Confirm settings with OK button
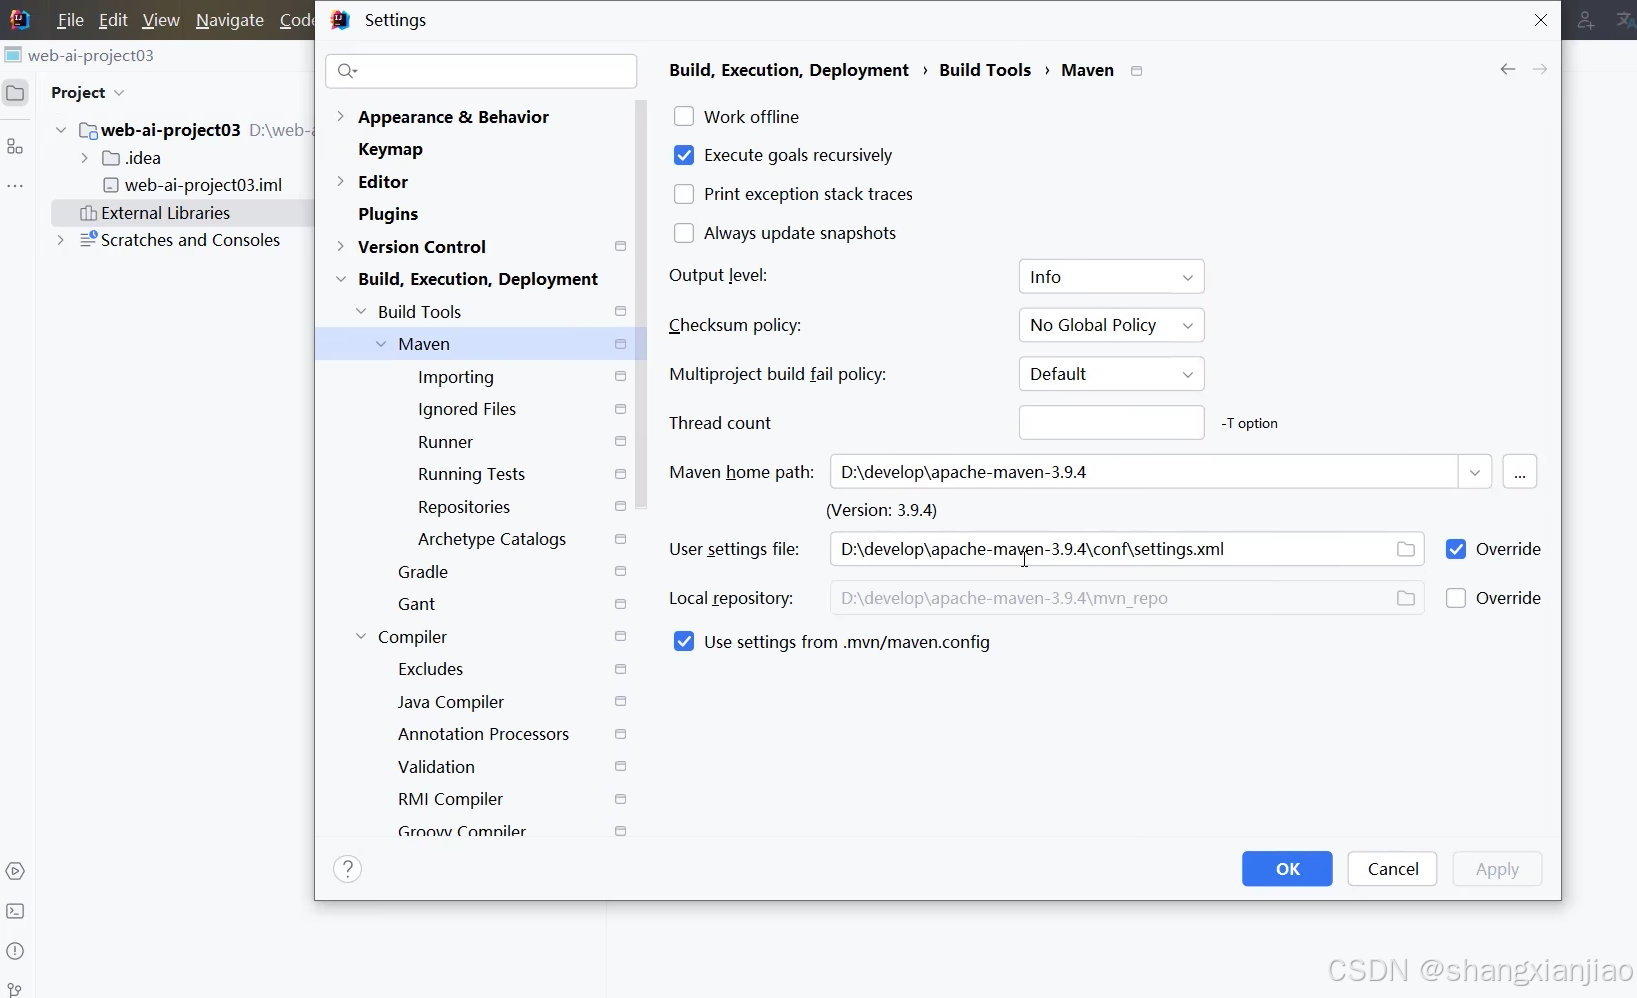The height and width of the screenshot is (998, 1637). coord(1287,869)
